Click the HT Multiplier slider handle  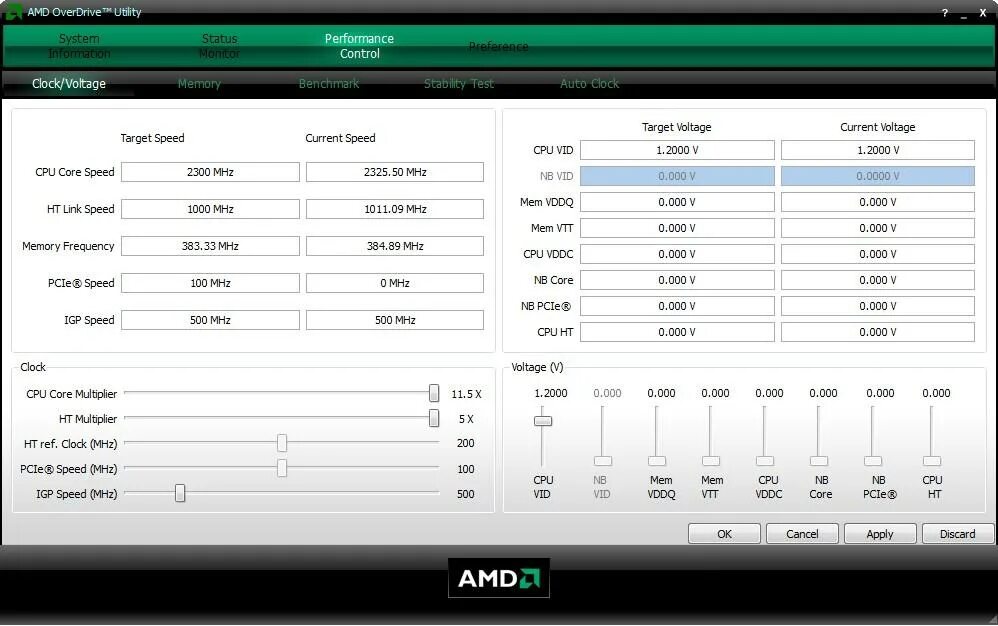pos(434,418)
